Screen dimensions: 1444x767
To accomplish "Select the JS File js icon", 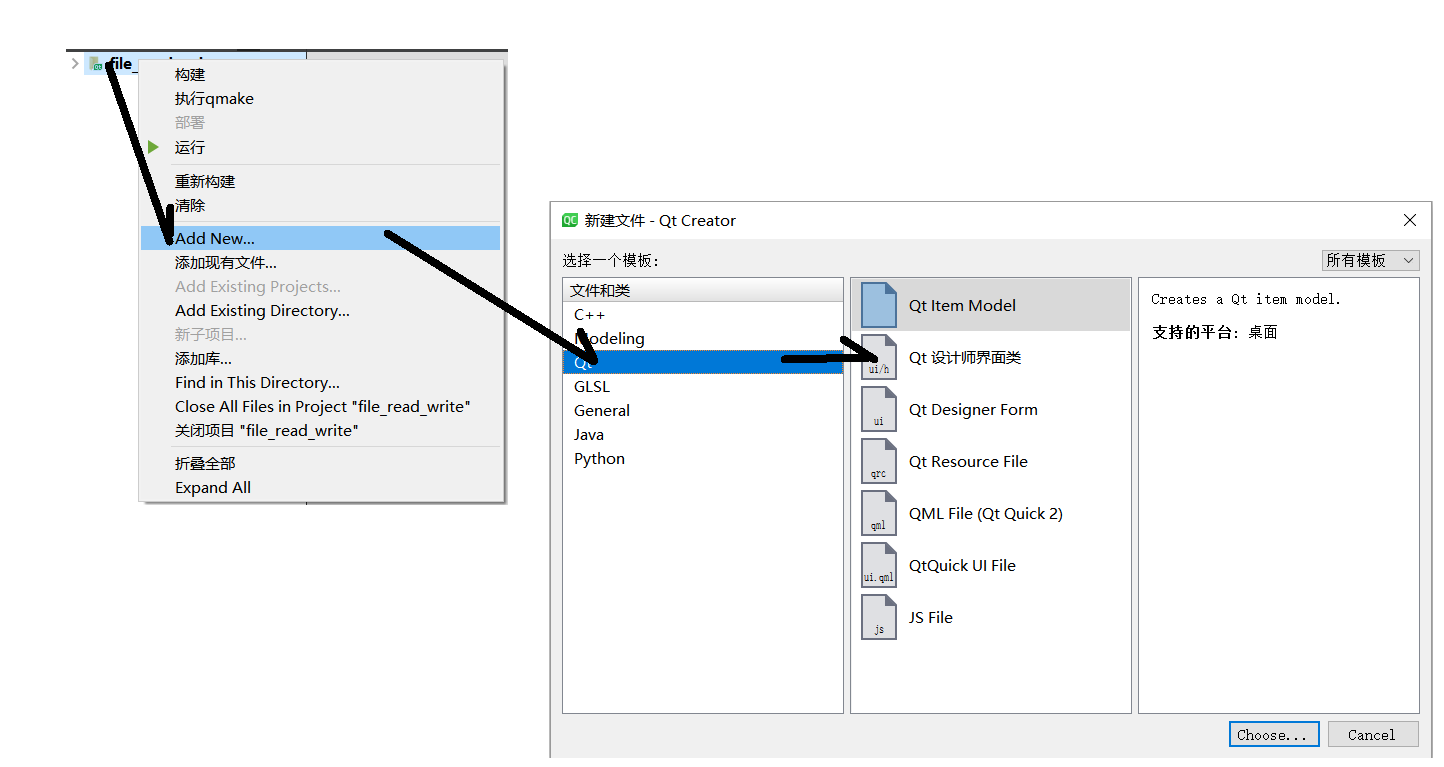I will click(879, 617).
